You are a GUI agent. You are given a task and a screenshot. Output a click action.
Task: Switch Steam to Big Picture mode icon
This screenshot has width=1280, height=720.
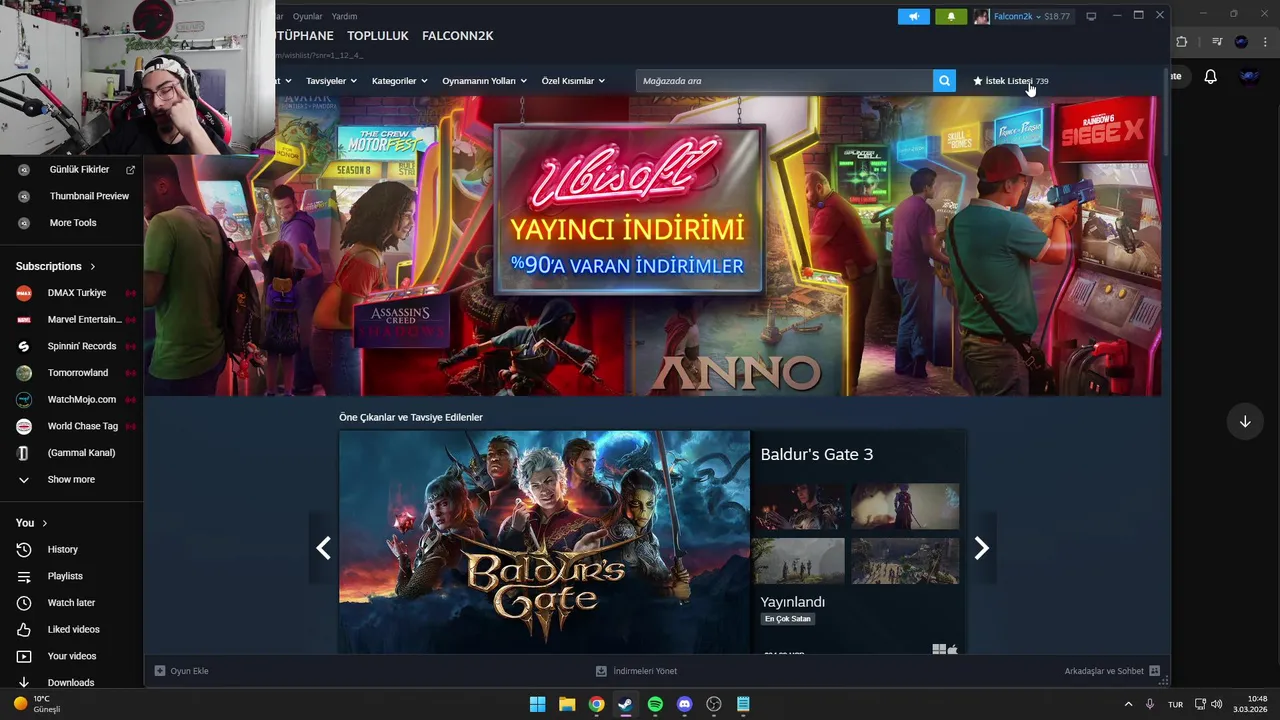pos(1091,16)
